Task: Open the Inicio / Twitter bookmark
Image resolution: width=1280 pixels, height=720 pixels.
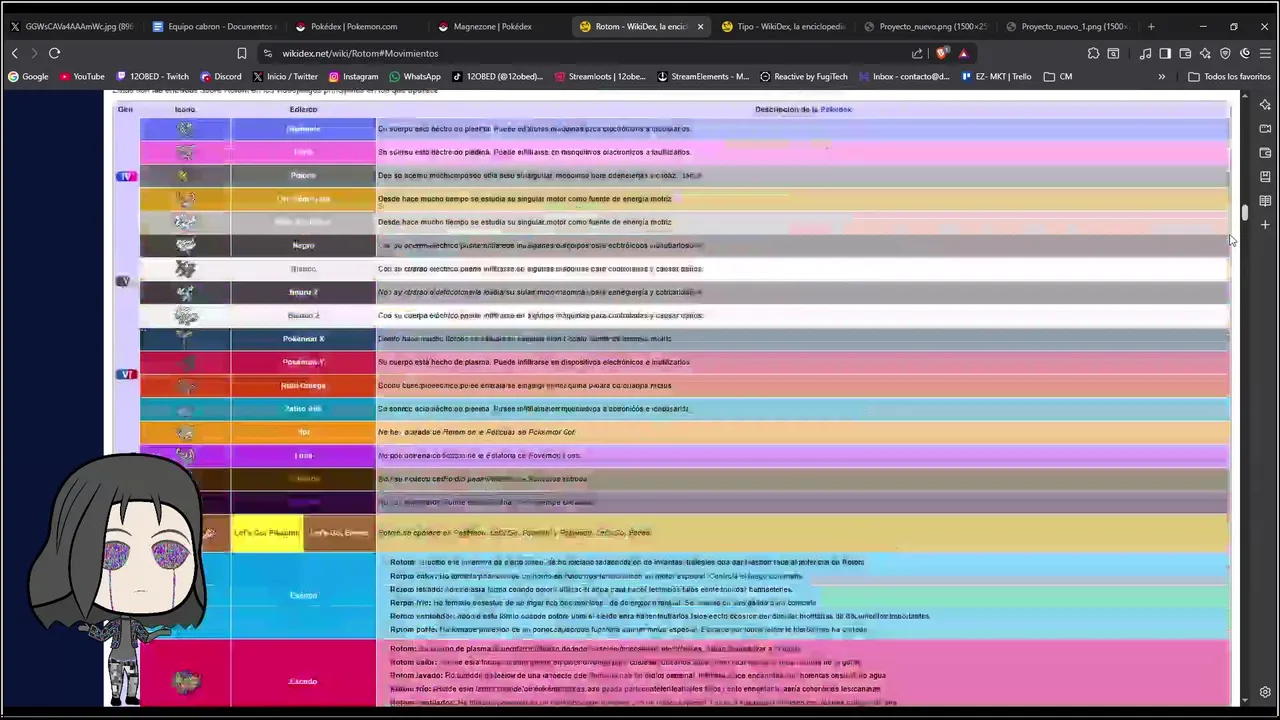Action: point(285,76)
